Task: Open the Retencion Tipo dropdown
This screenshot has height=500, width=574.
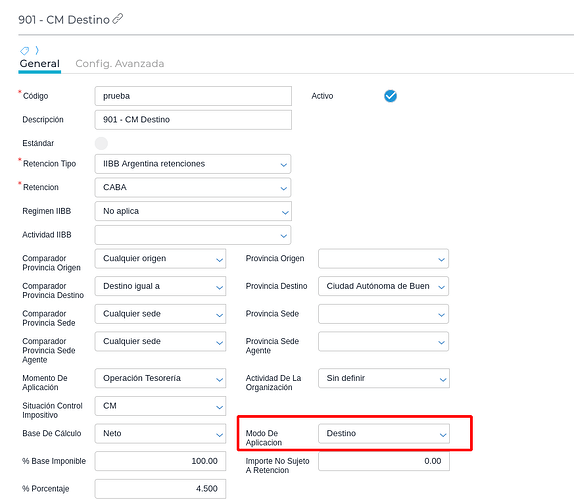Action: 193,164
